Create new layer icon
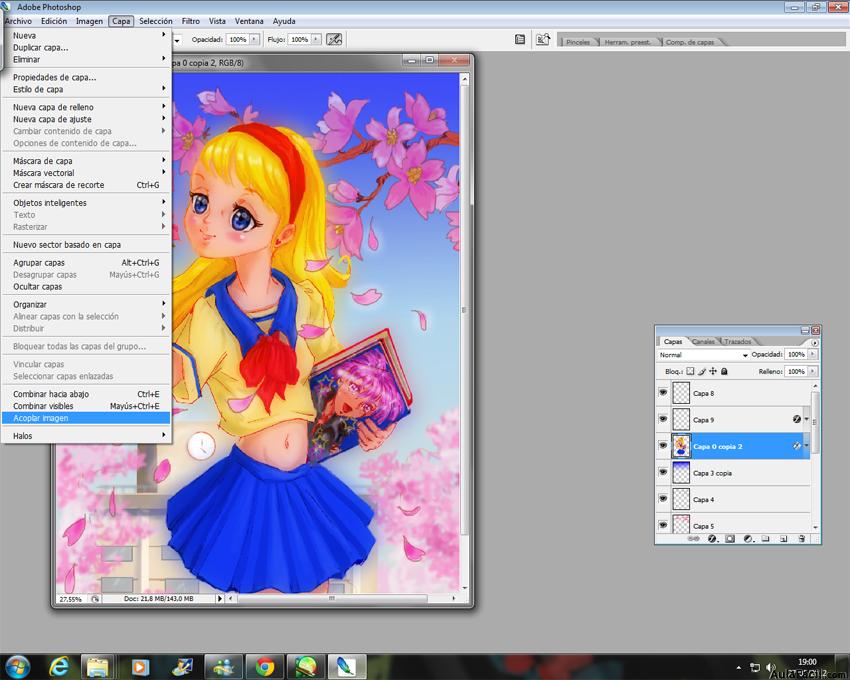This screenshot has width=850, height=680. tap(783, 539)
